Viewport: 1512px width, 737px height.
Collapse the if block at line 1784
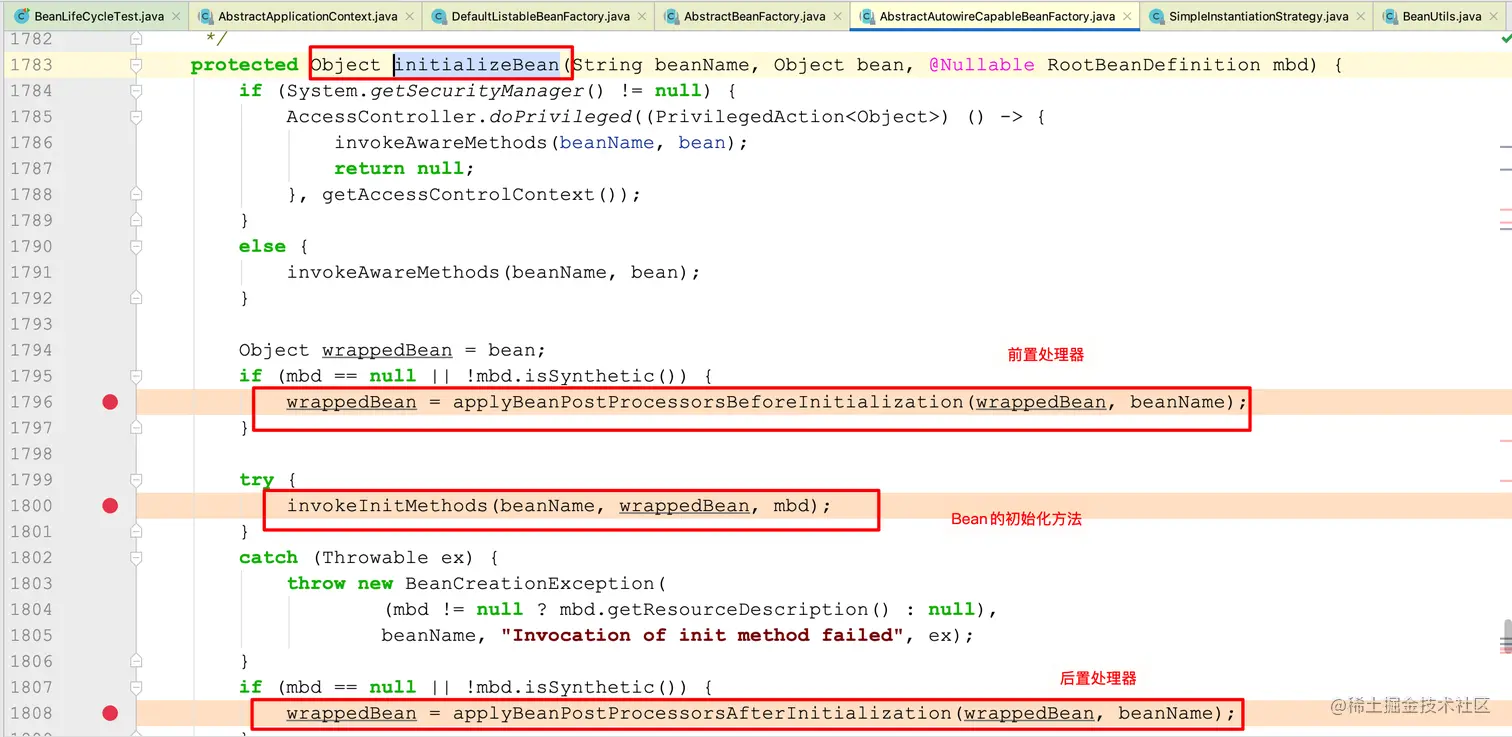tap(136, 91)
